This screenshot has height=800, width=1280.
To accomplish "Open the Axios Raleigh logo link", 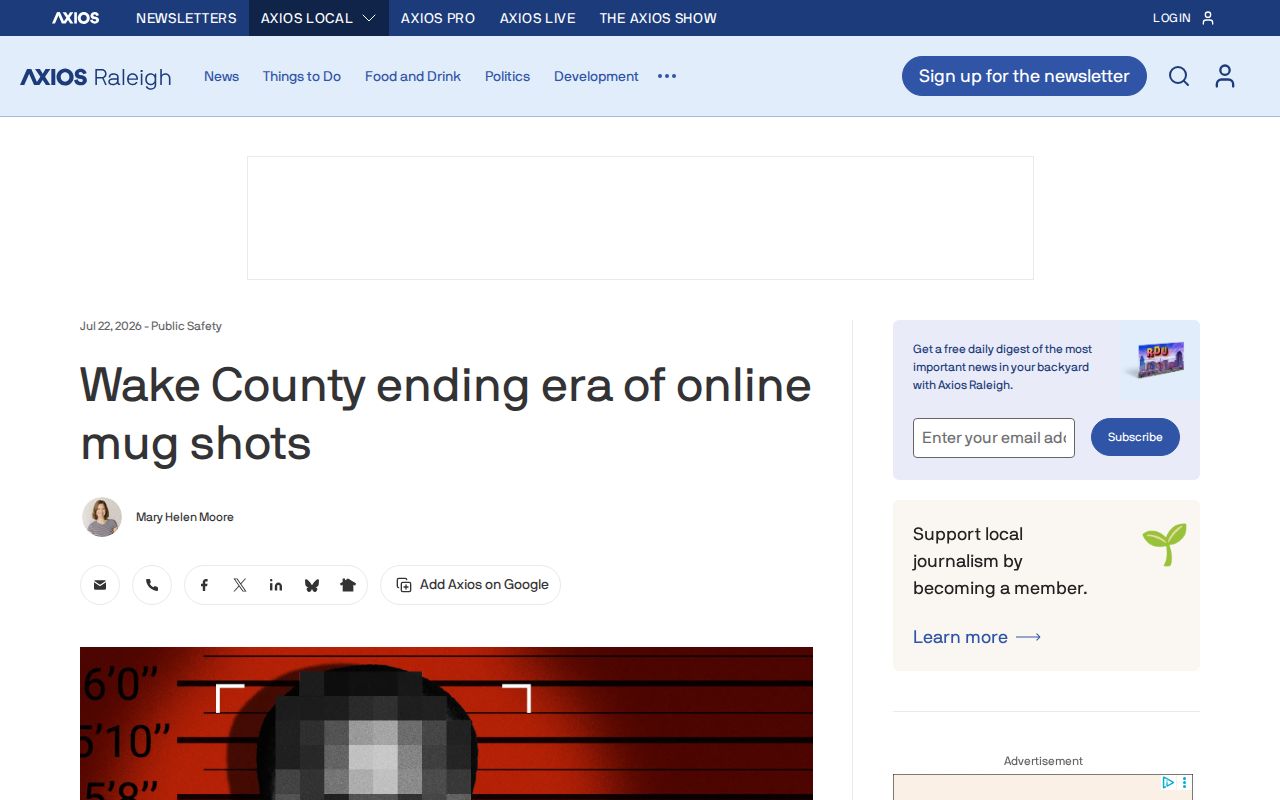I will pos(96,77).
